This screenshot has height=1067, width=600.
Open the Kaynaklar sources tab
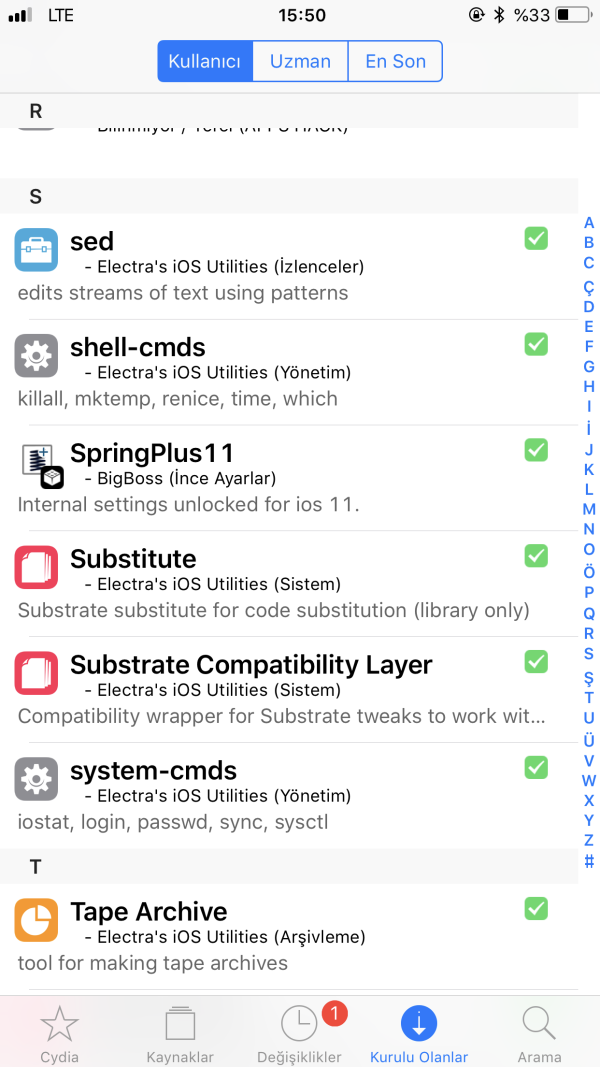click(x=180, y=1032)
